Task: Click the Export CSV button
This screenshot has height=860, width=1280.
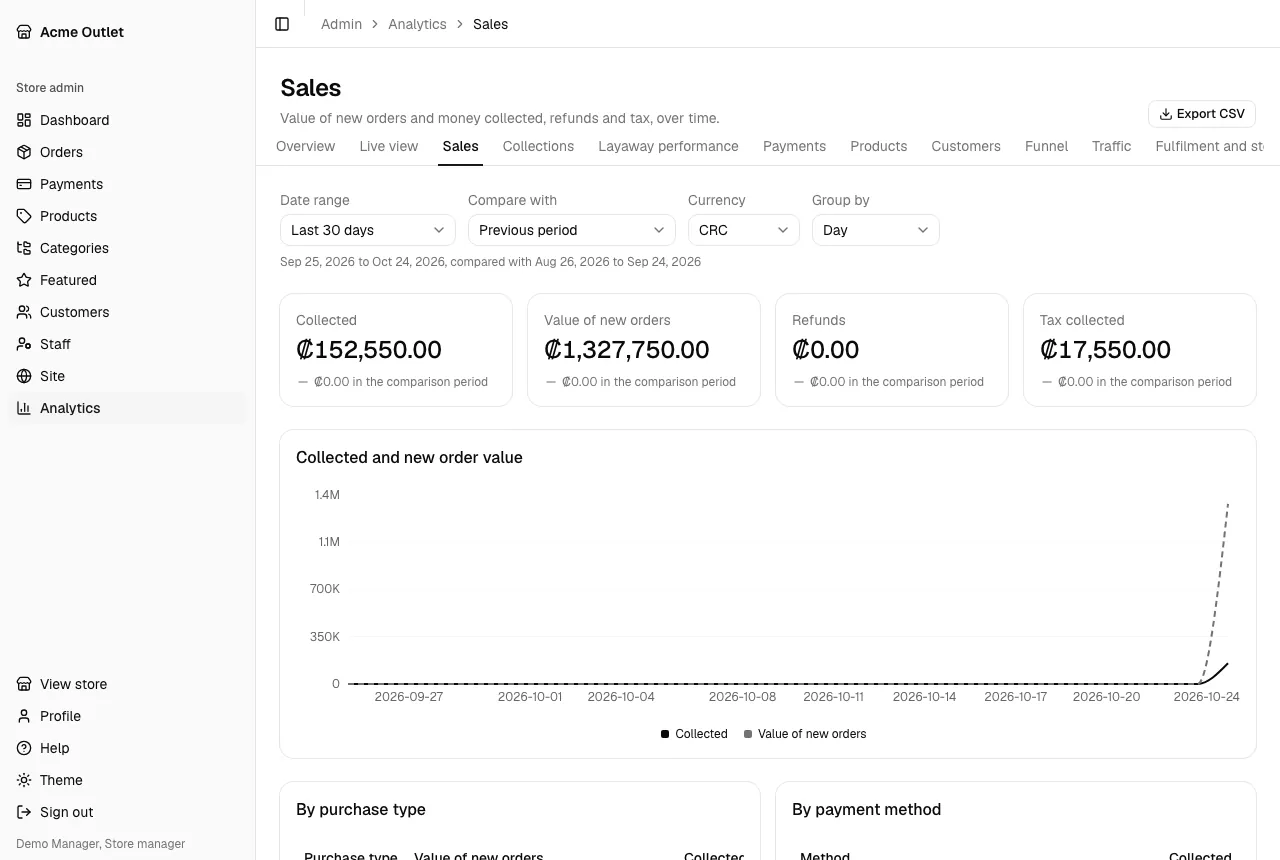Action: [x=1202, y=114]
